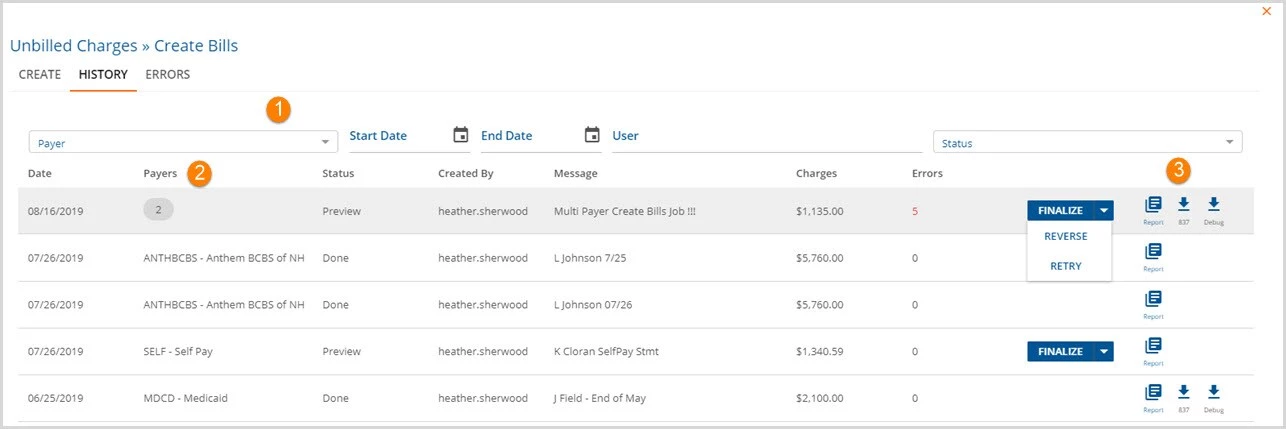The image size is (1286, 429).
Task: Open the Start Date calendar picker
Action: [x=461, y=135]
